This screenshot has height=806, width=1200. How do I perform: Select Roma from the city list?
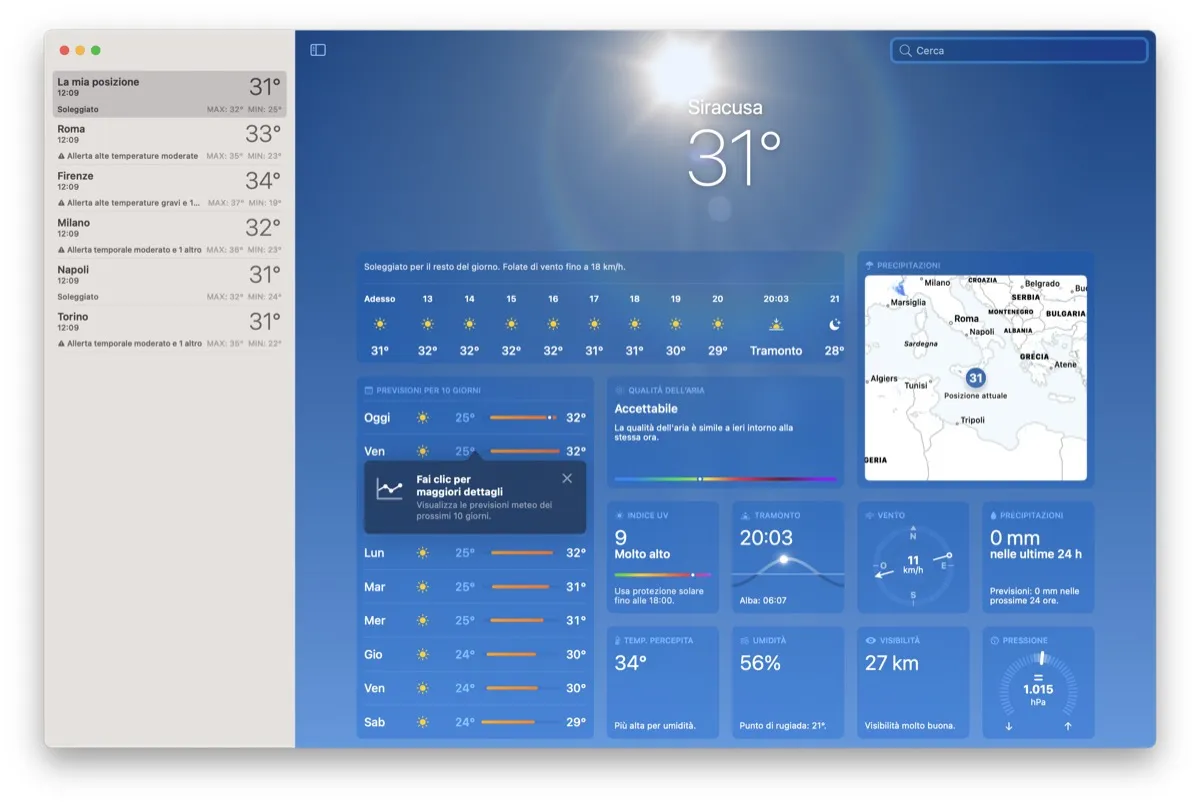point(168,140)
